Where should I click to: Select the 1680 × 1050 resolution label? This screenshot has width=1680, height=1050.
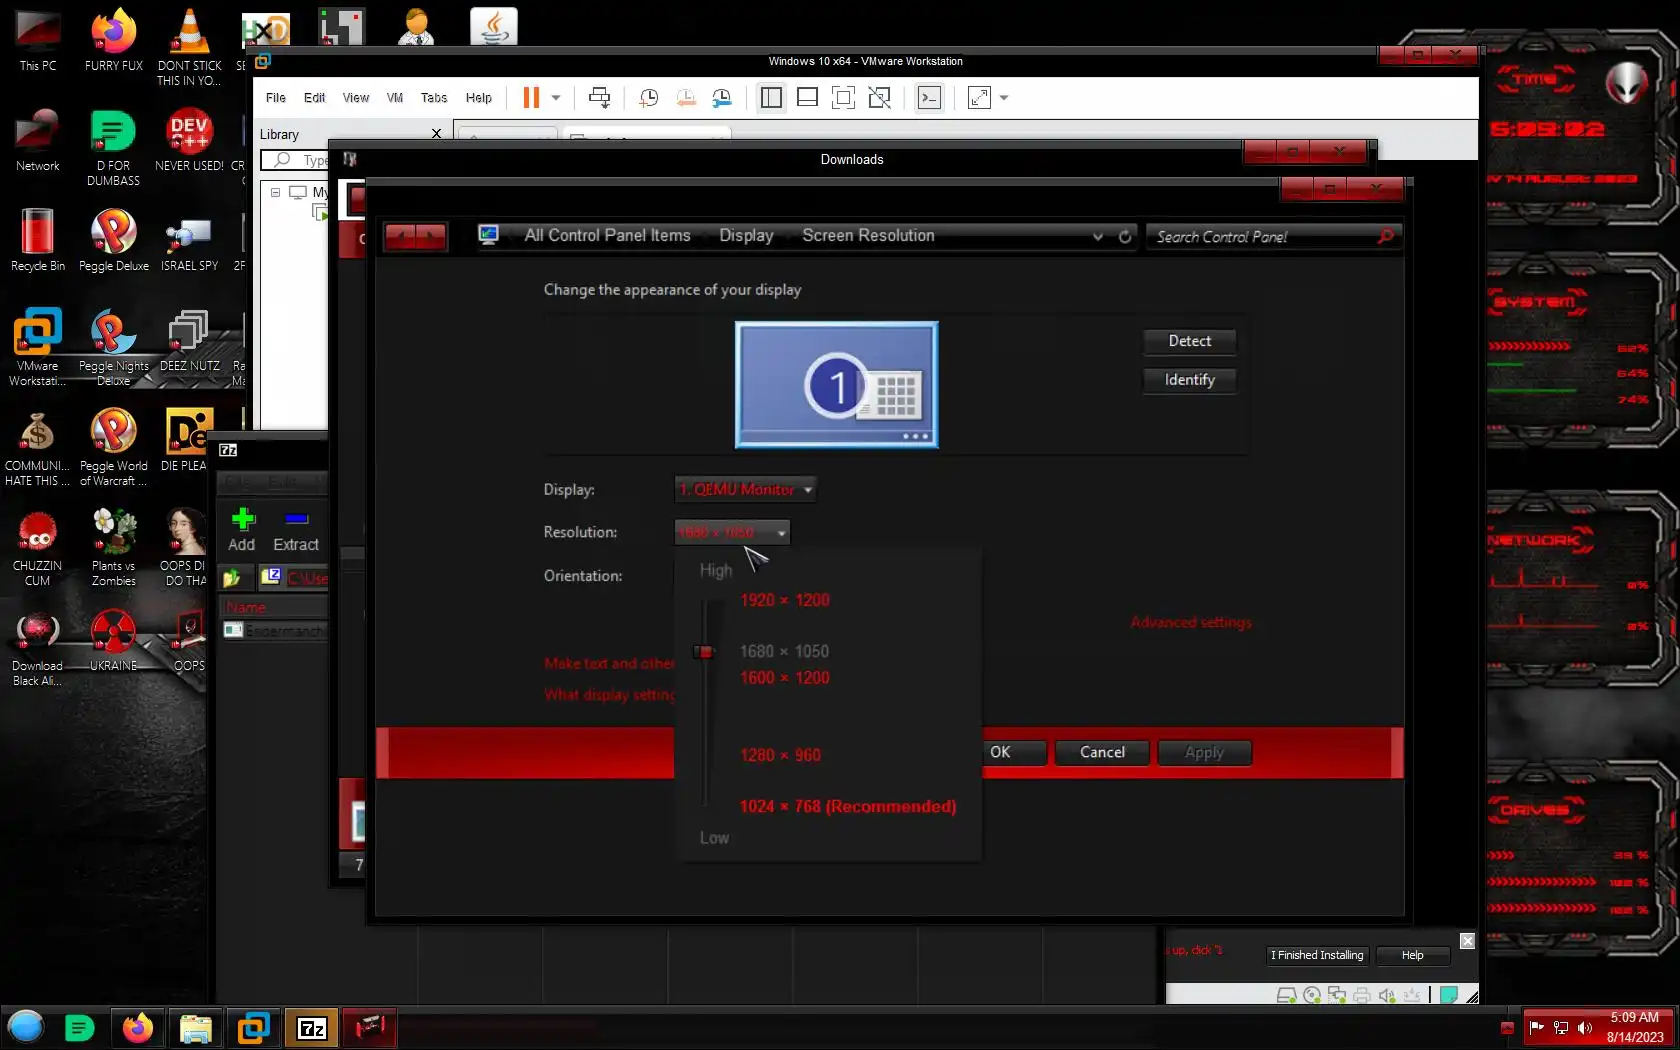pyautogui.click(x=785, y=652)
